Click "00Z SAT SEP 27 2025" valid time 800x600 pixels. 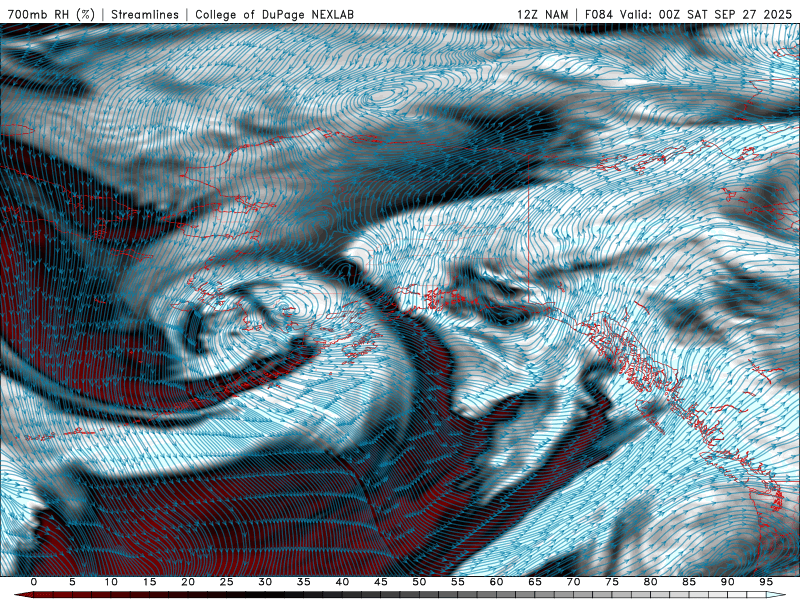click(x=725, y=14)
